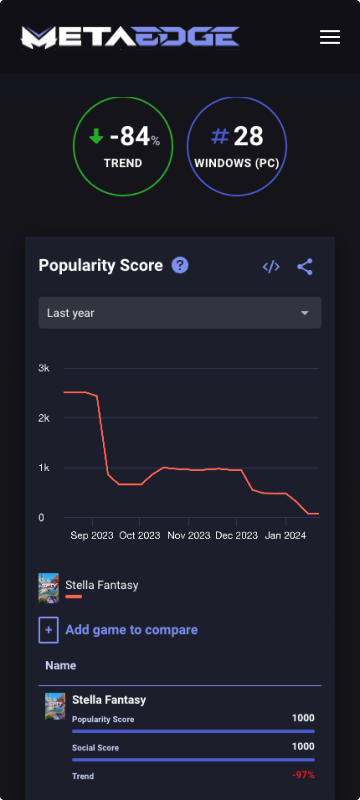Click the plus icon to compare games
Viewport: 360px width, 800px height.
click(48, 630)
